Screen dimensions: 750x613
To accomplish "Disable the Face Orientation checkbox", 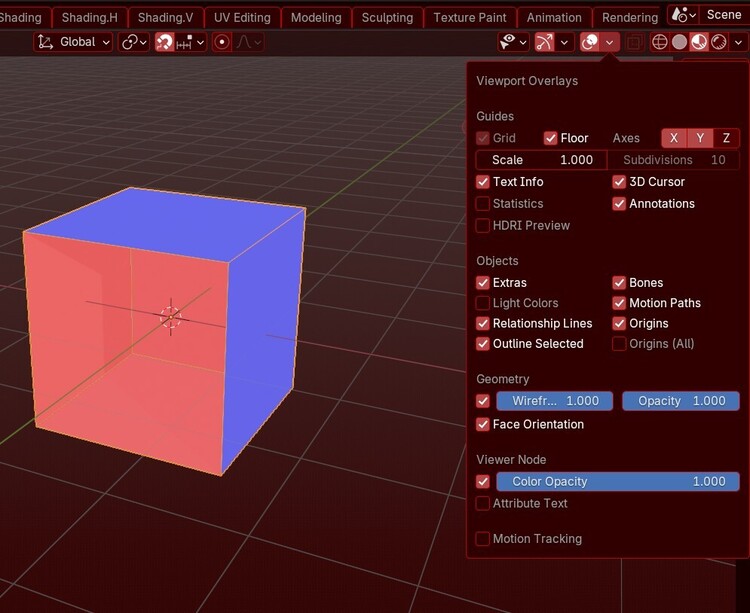I will coord(483,424).
